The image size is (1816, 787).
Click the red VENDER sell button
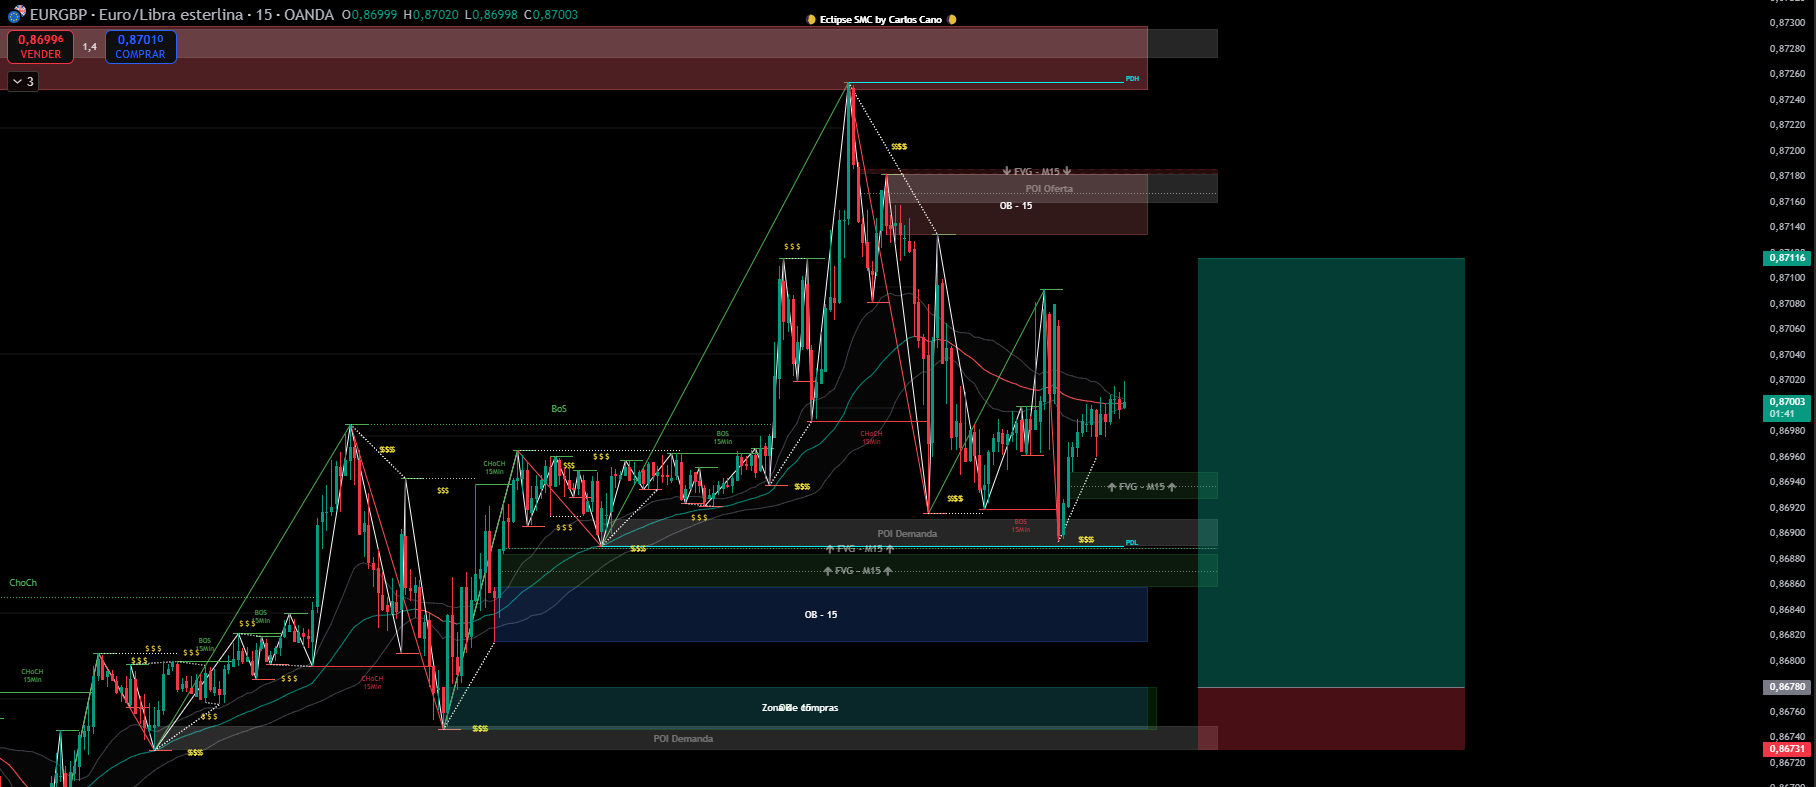40,46
